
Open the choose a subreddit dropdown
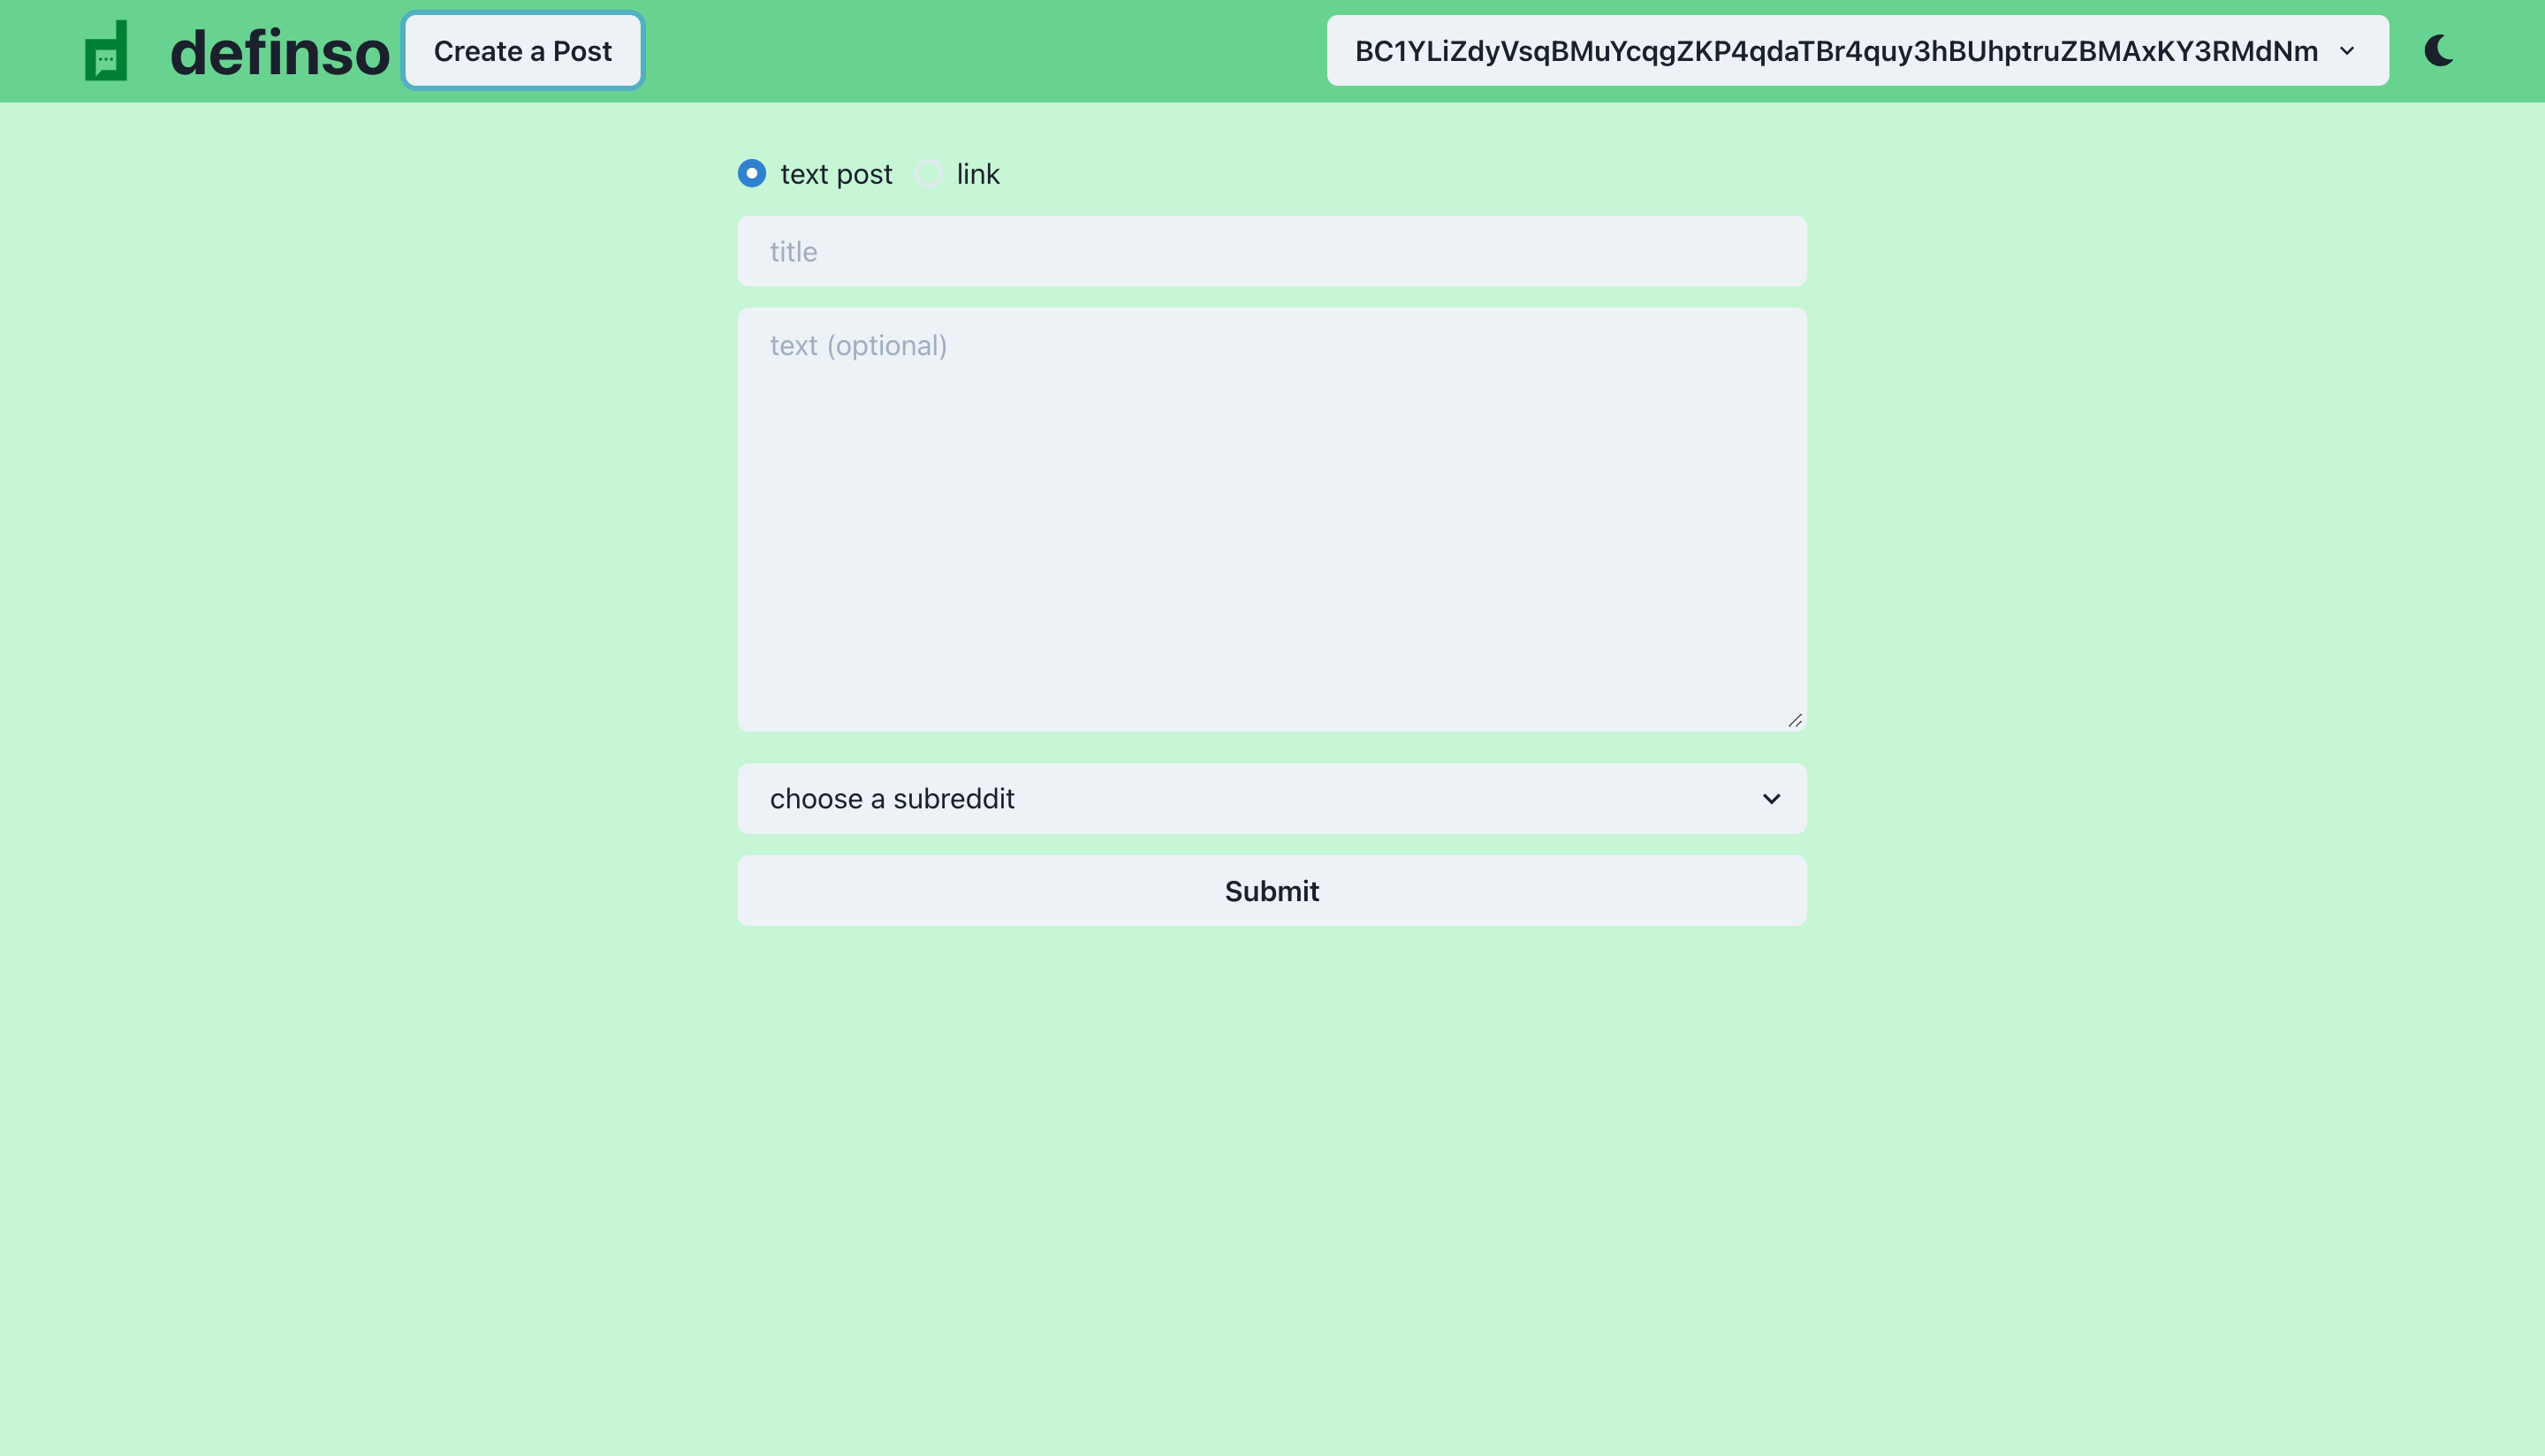1271,798
